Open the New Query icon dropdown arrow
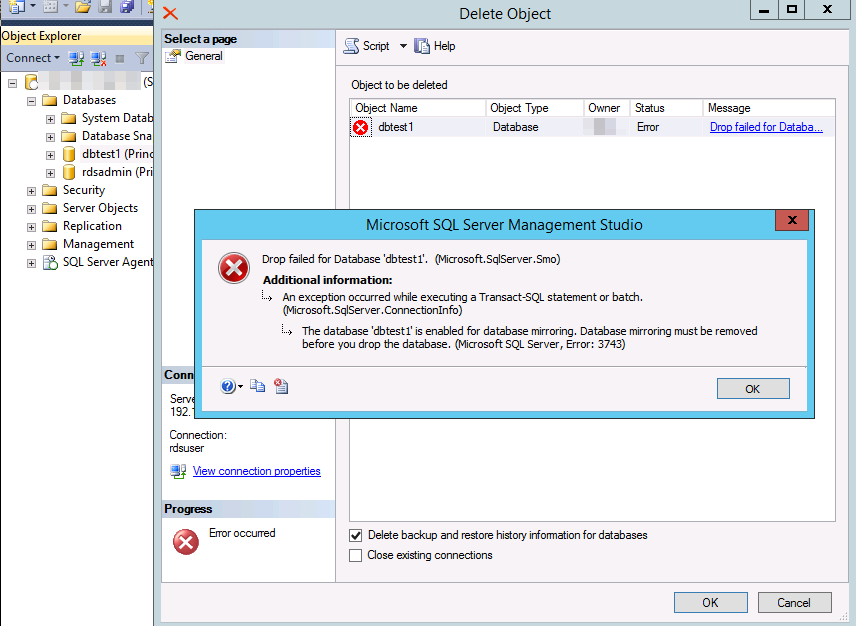The width and height of the screenshot is (856, 626). pos(33,6)
